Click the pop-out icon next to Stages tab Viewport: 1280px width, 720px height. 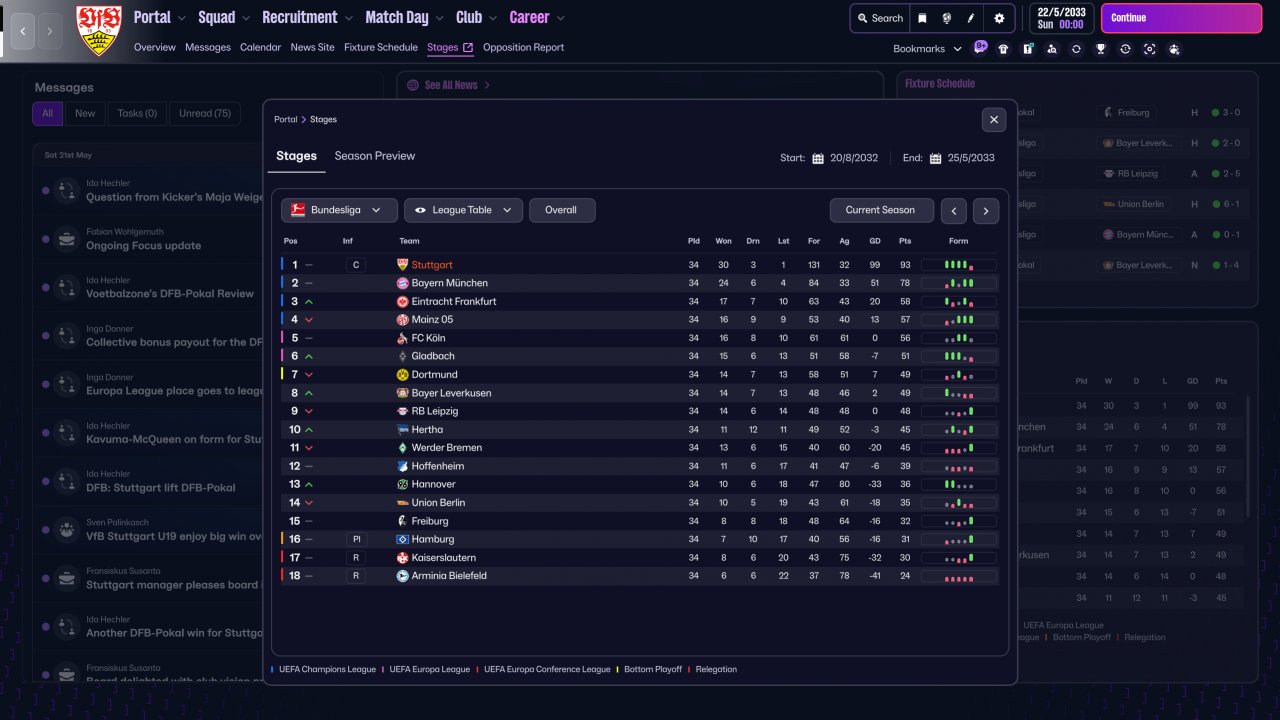[x=468, y=47]
